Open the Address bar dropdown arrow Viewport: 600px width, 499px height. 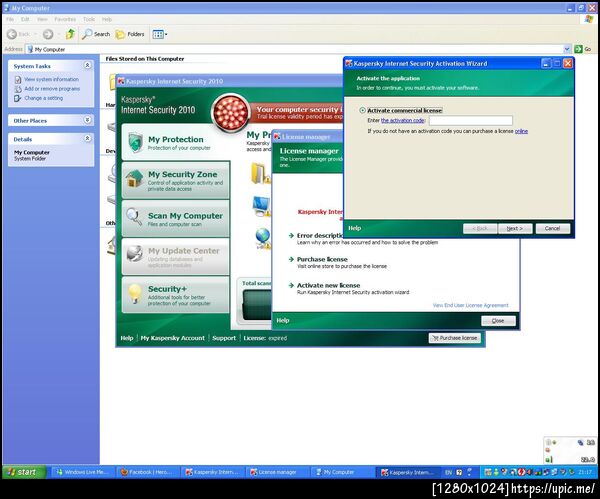pos(567,49)
